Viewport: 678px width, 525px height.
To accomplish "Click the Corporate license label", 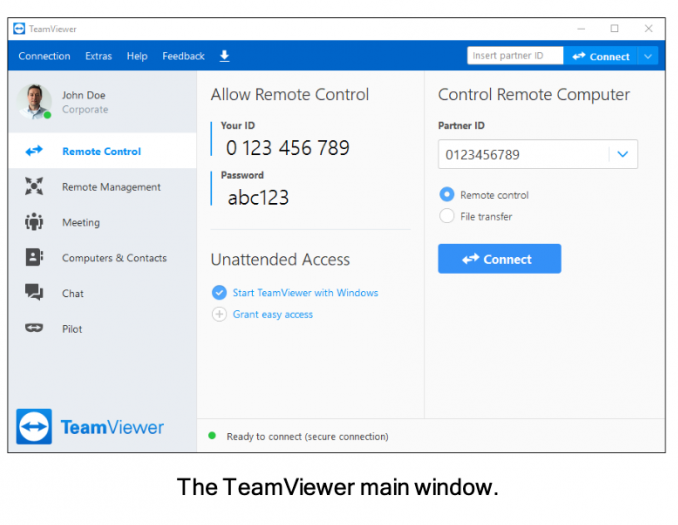I will coord(85,109).
